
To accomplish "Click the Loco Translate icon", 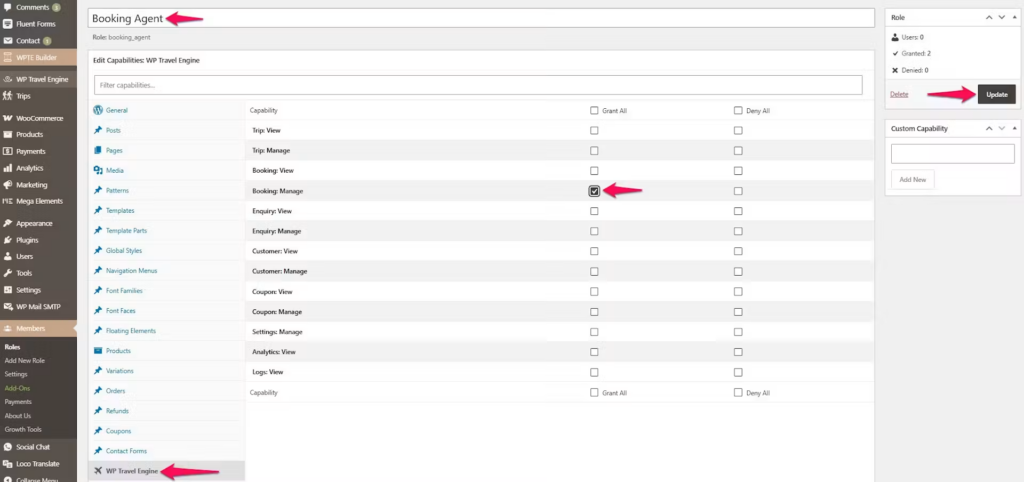I will coord(7,464).
